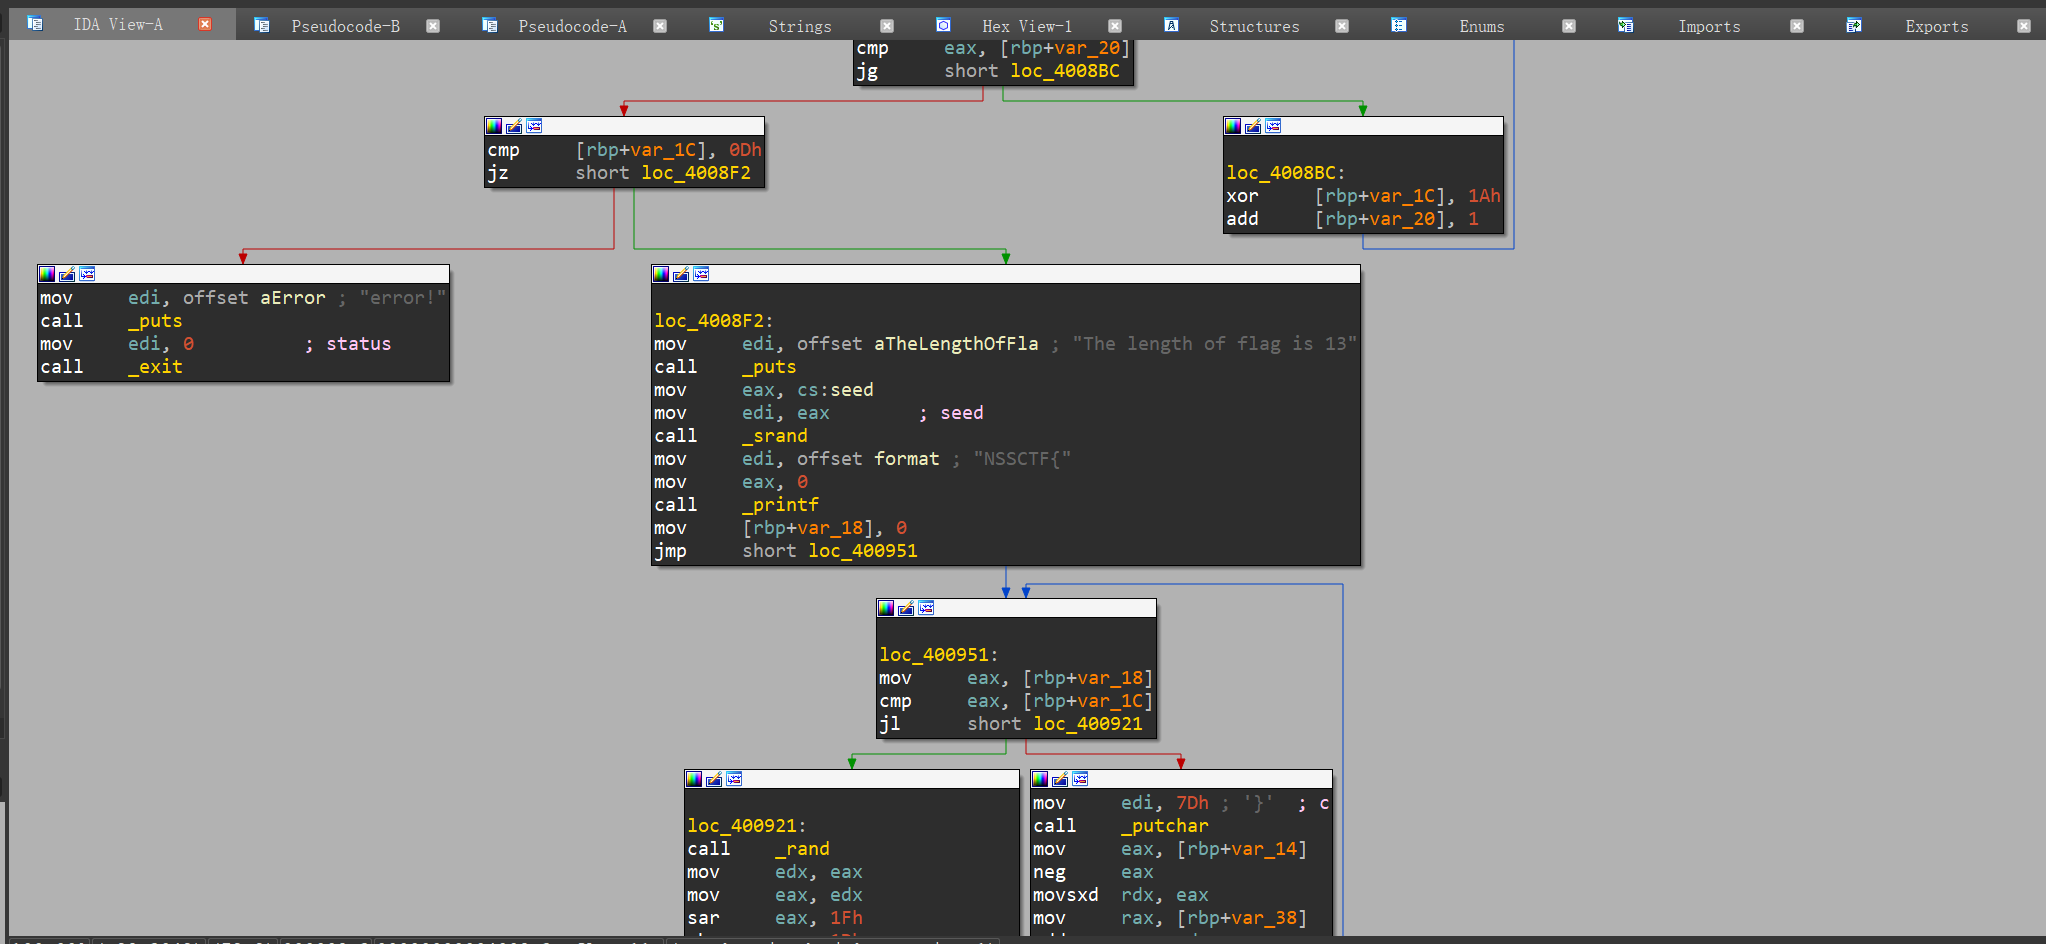The image size is (2046, 944).
Task: Select the Exports tab
Action: [x=1936, y=26]
